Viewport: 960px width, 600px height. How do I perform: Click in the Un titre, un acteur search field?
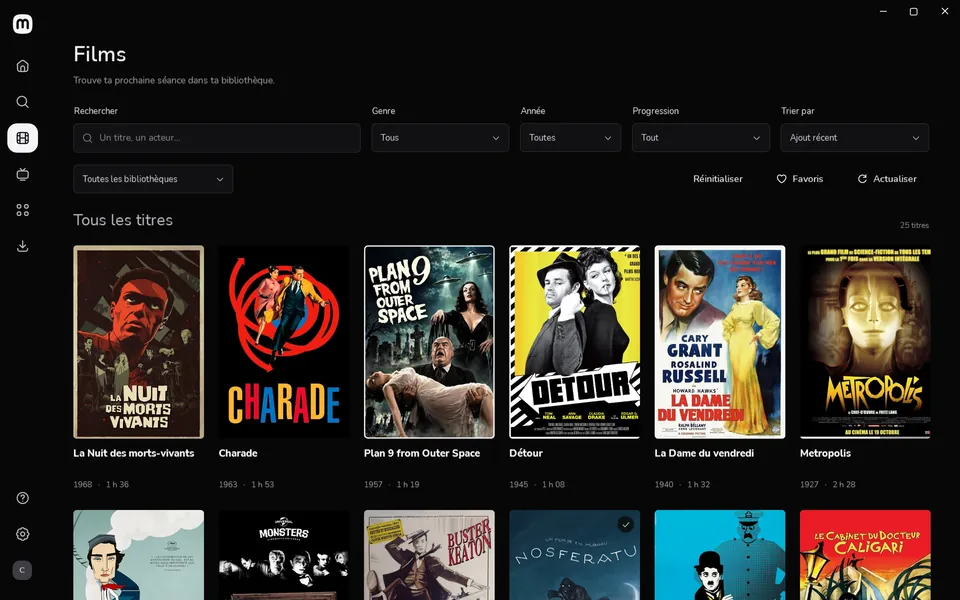pos(217,138)
